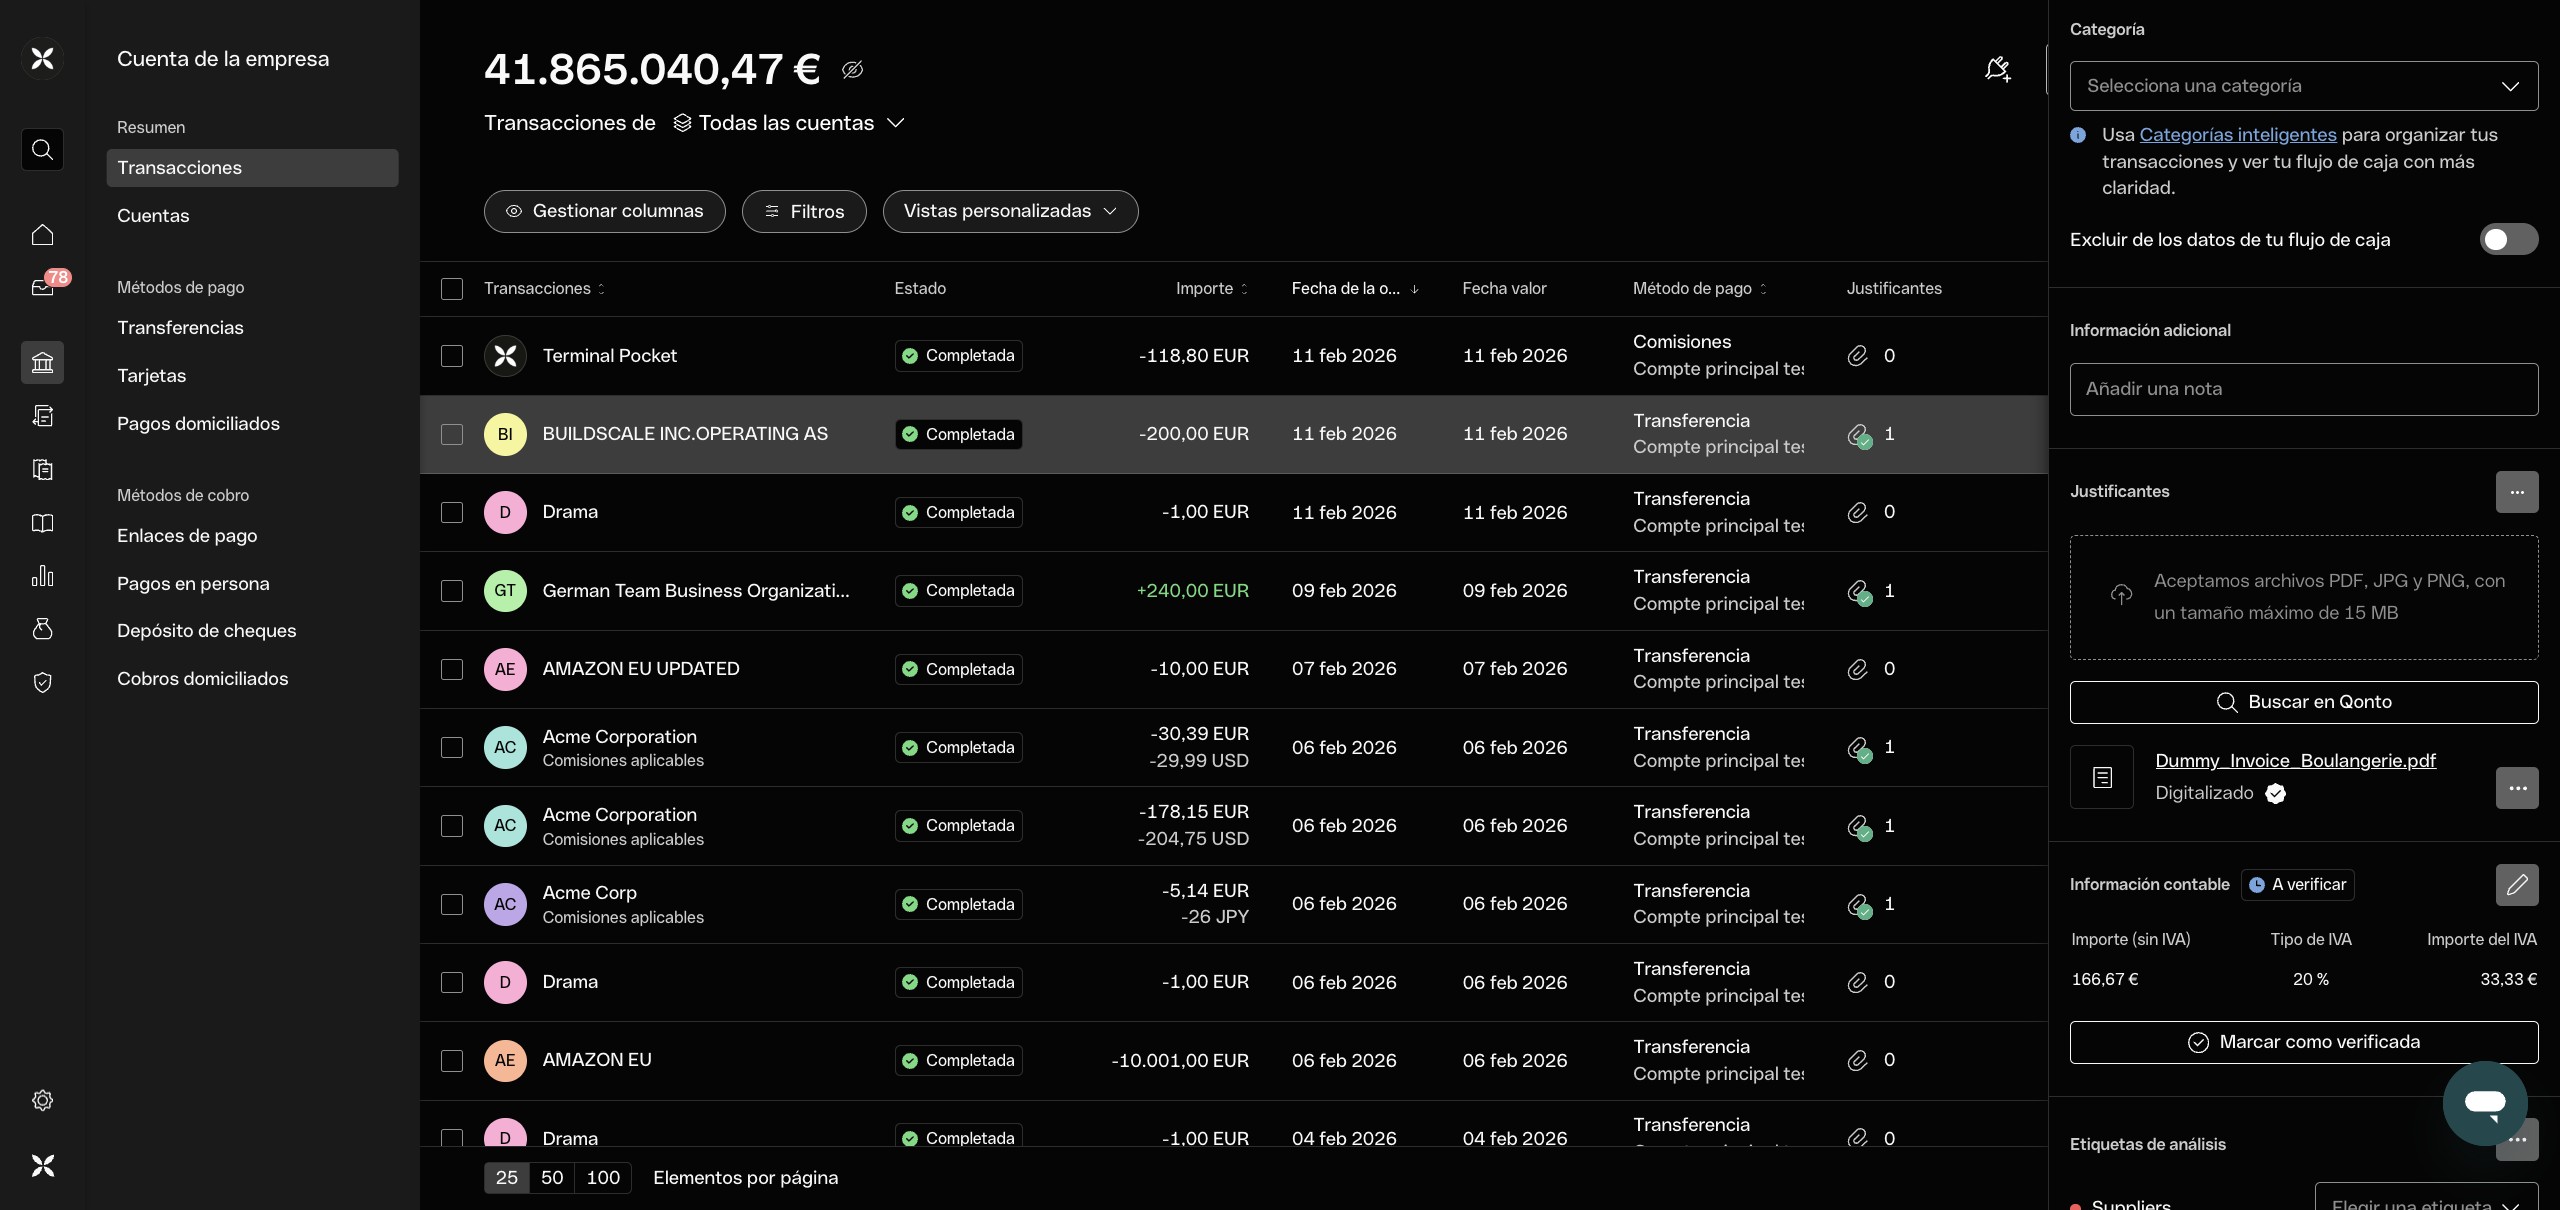
Task: Click the bank building icon in rail
Action: (42, 362)
